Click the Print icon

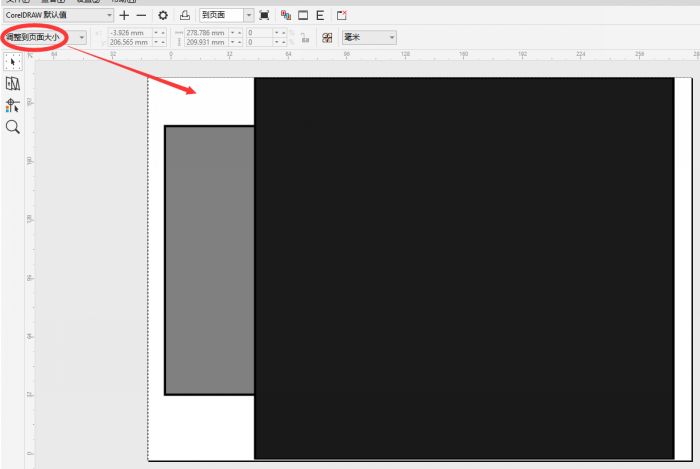pyautogui.click(x=184, y=16)
